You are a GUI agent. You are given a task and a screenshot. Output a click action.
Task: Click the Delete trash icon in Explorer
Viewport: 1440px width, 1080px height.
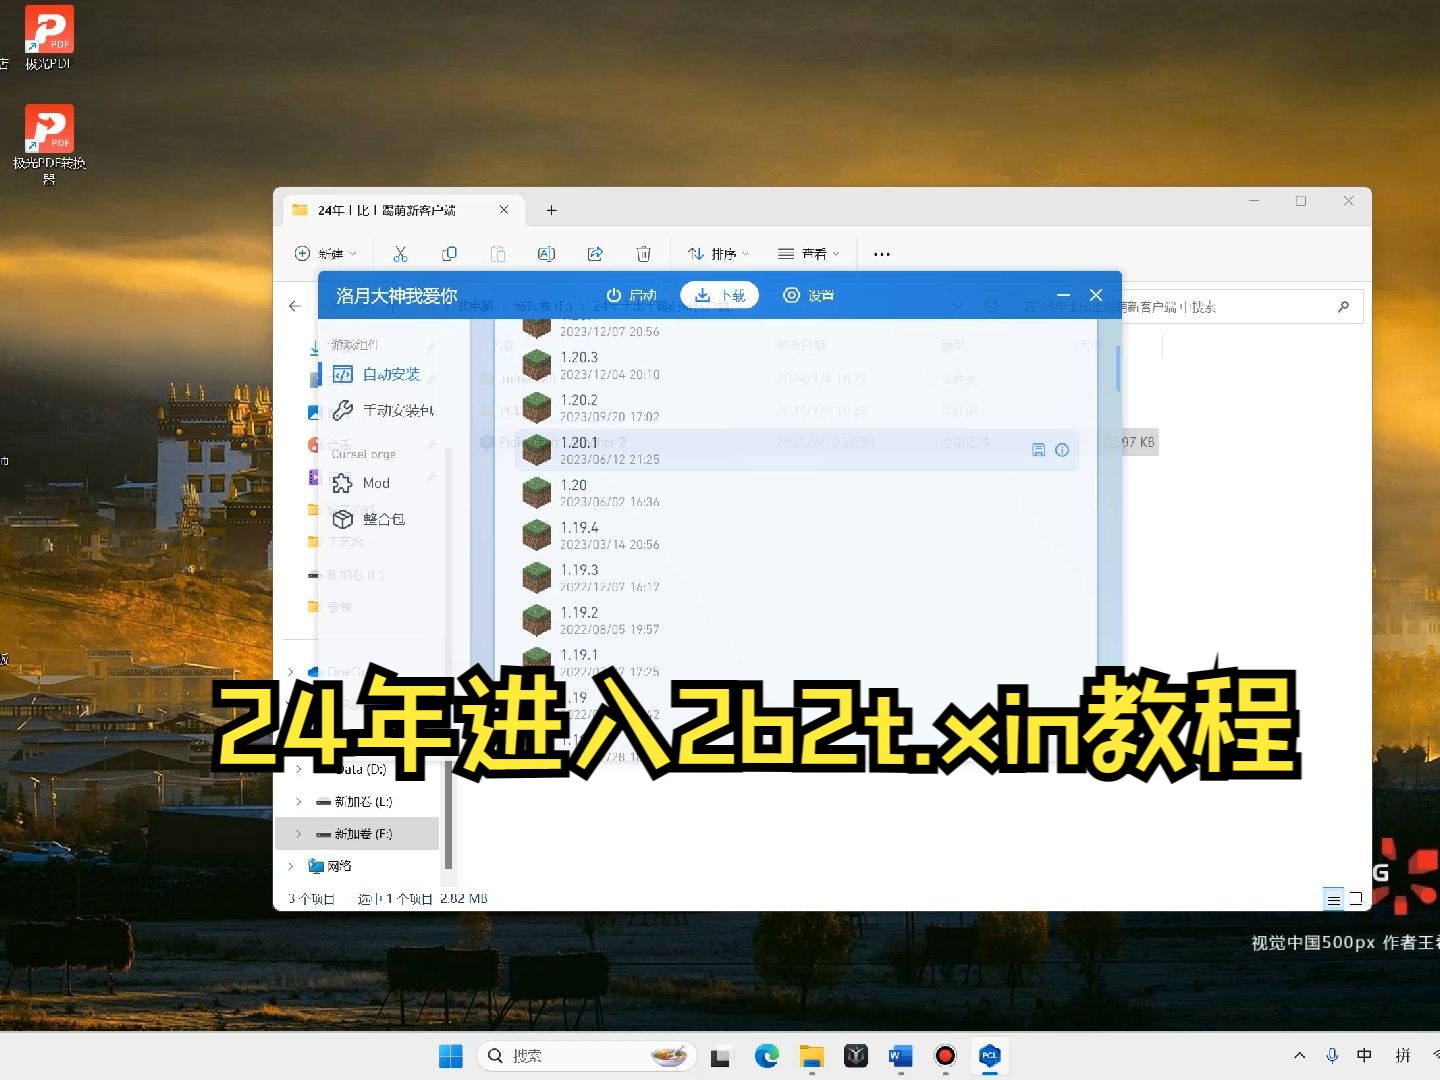point(644,254)
